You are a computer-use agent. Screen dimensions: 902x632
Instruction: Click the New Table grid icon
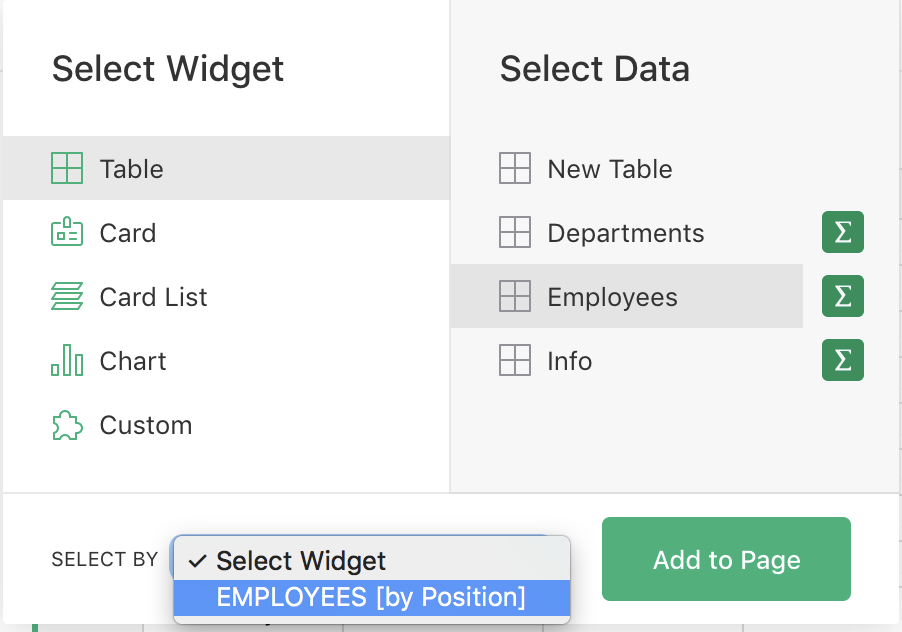tap(515, 169)
